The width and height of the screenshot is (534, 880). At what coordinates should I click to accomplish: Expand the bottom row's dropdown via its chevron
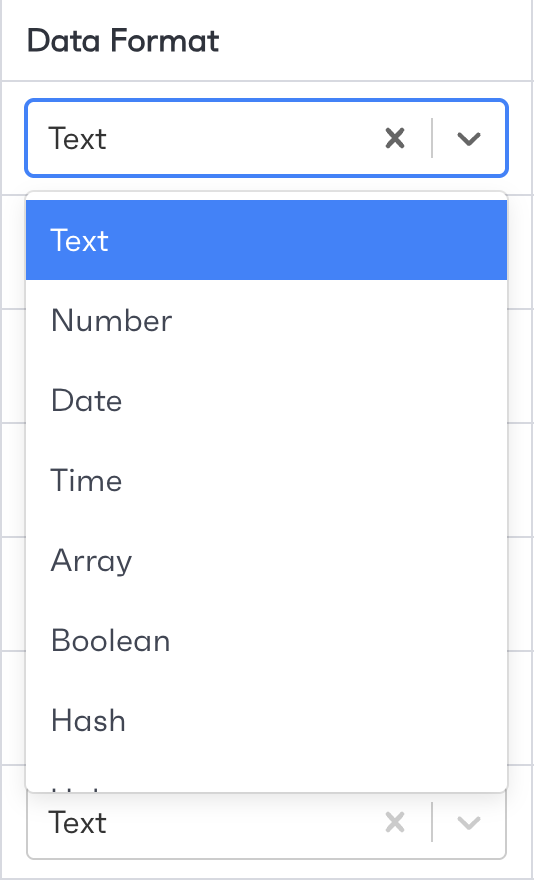click(x=469, y=823)
